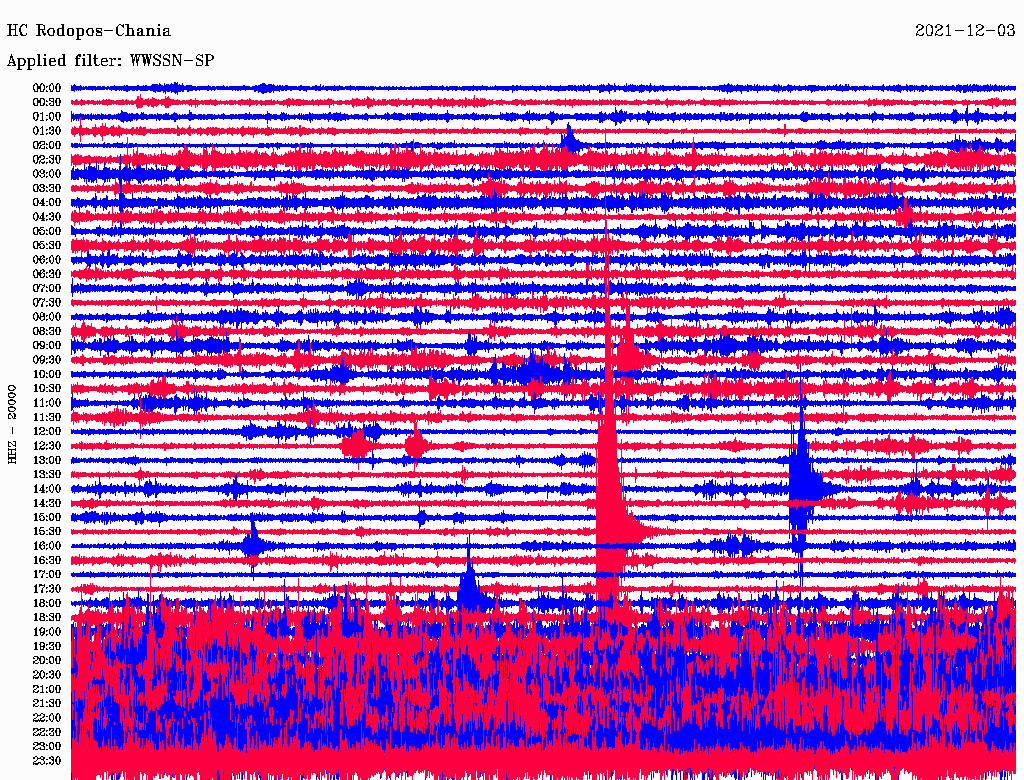Click the 04:30 time label
This screenshot has width=1024, height=780.
(x=47, y=217)
